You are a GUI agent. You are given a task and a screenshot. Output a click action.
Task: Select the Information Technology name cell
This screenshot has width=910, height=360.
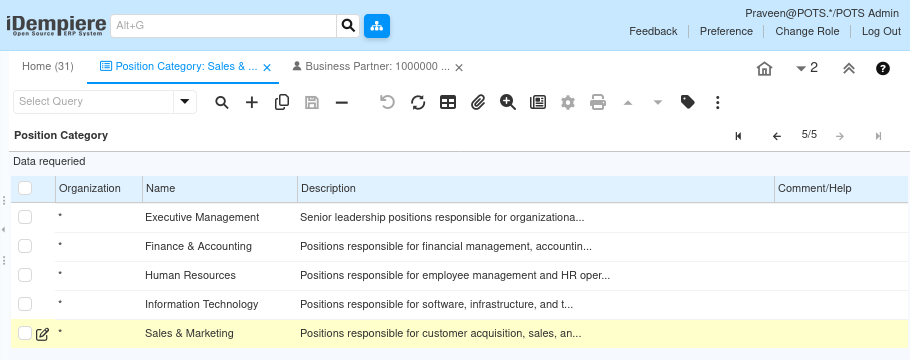(x=201, y=304)
